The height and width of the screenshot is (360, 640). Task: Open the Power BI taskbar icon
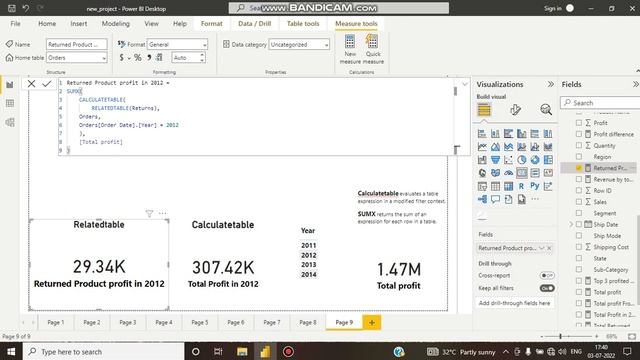[x=265, y=351]
